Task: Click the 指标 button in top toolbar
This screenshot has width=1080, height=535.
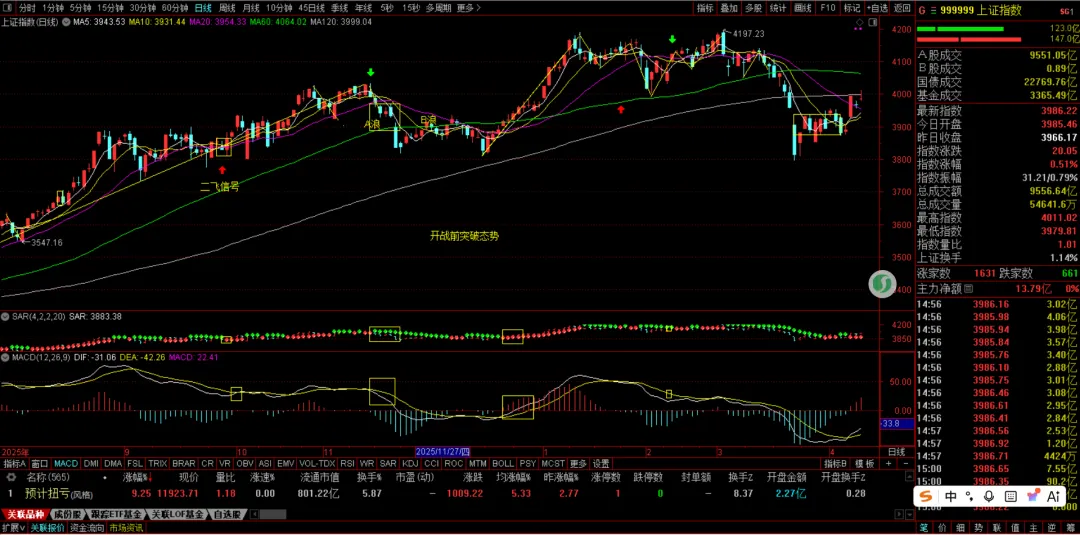Action: [x=705, y=8]
